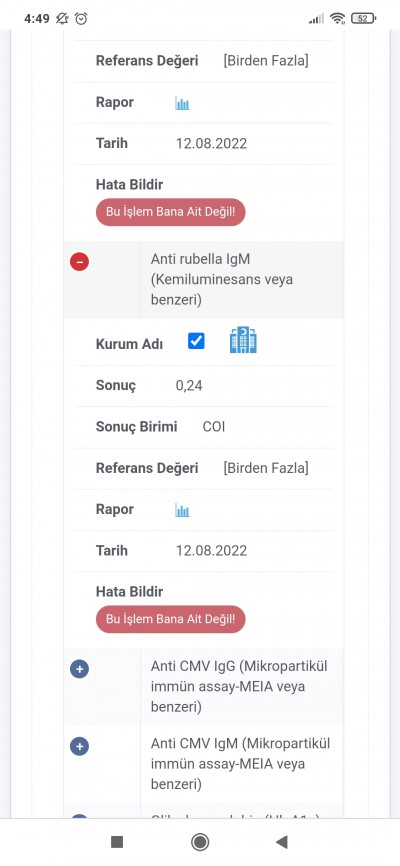Select the Anti rubella IgM test title
The height and width of the screenshot is (866, 400).
[x=222, y=279]
